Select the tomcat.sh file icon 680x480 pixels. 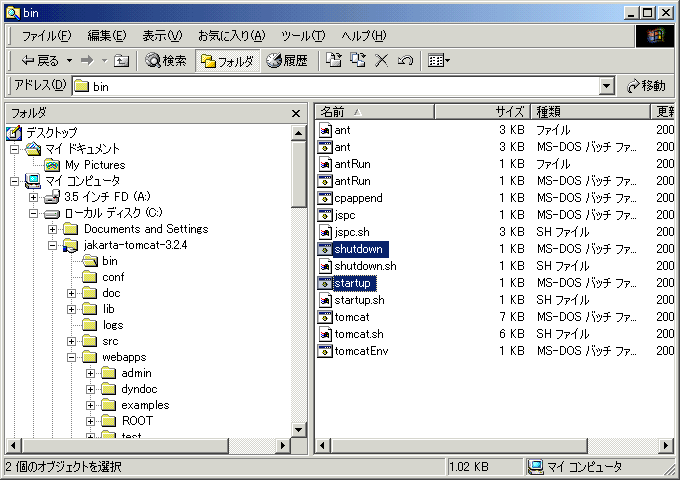click(x=325, y=334)
